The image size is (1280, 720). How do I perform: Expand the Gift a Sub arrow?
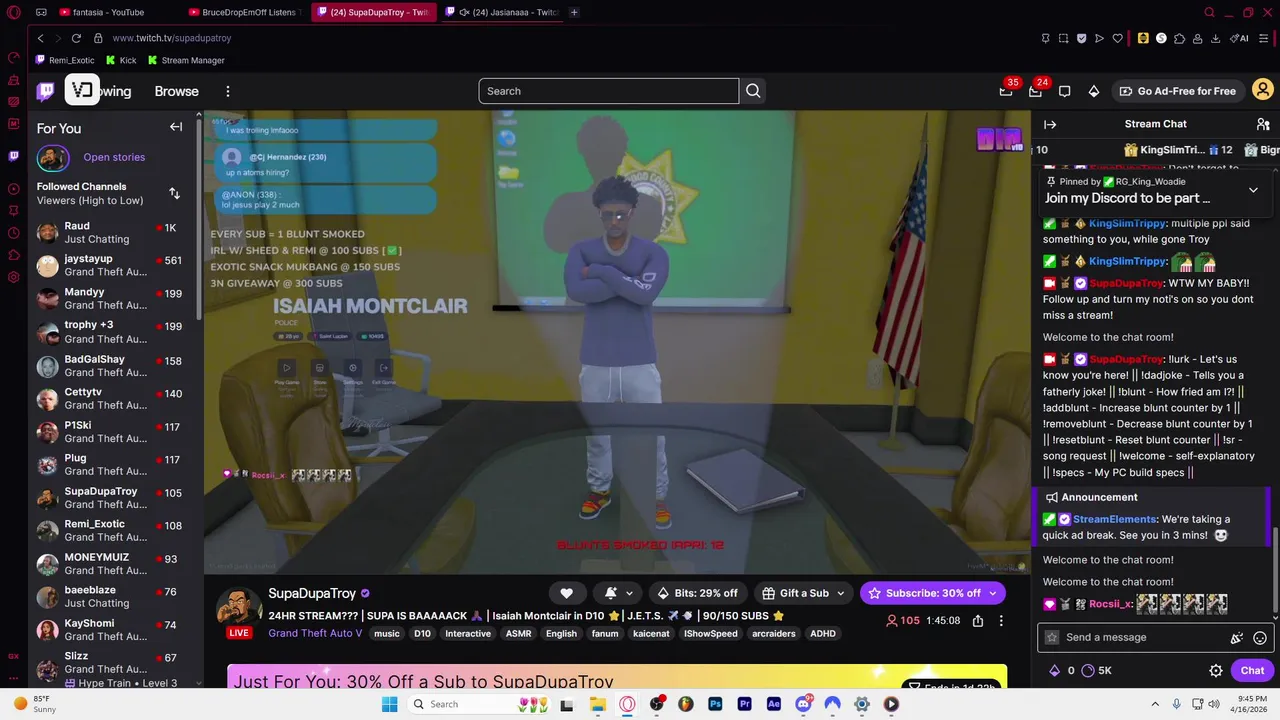(841, 593)
